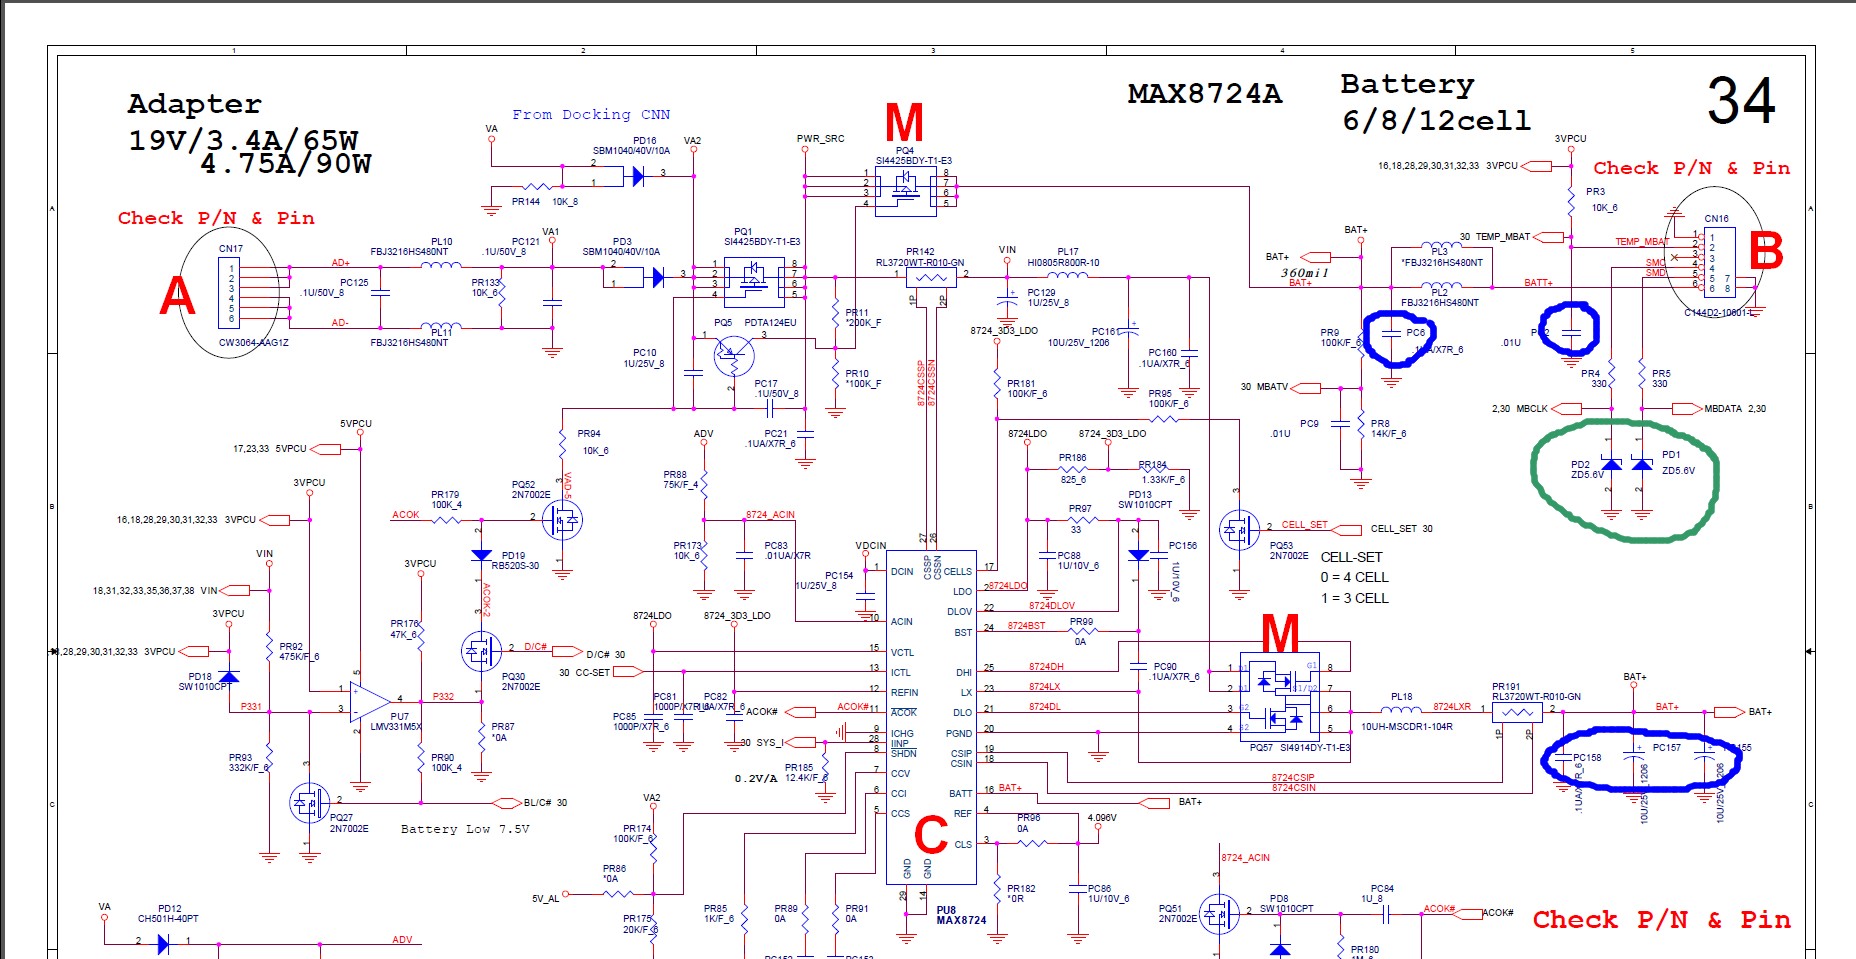
Task: Click the '19V/3.4A/65W' rating text
Action: pyautogui.click(x=243, y=140)
